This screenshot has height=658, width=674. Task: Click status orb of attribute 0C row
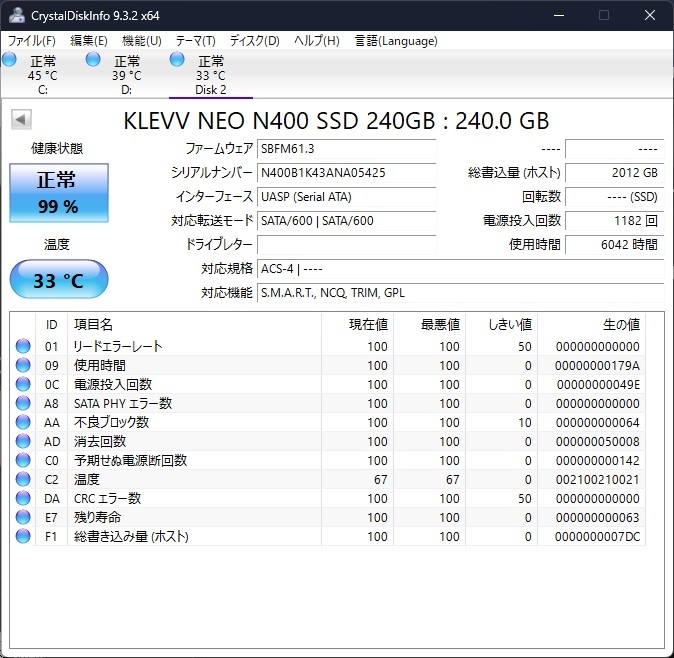(x=23, y=384)
